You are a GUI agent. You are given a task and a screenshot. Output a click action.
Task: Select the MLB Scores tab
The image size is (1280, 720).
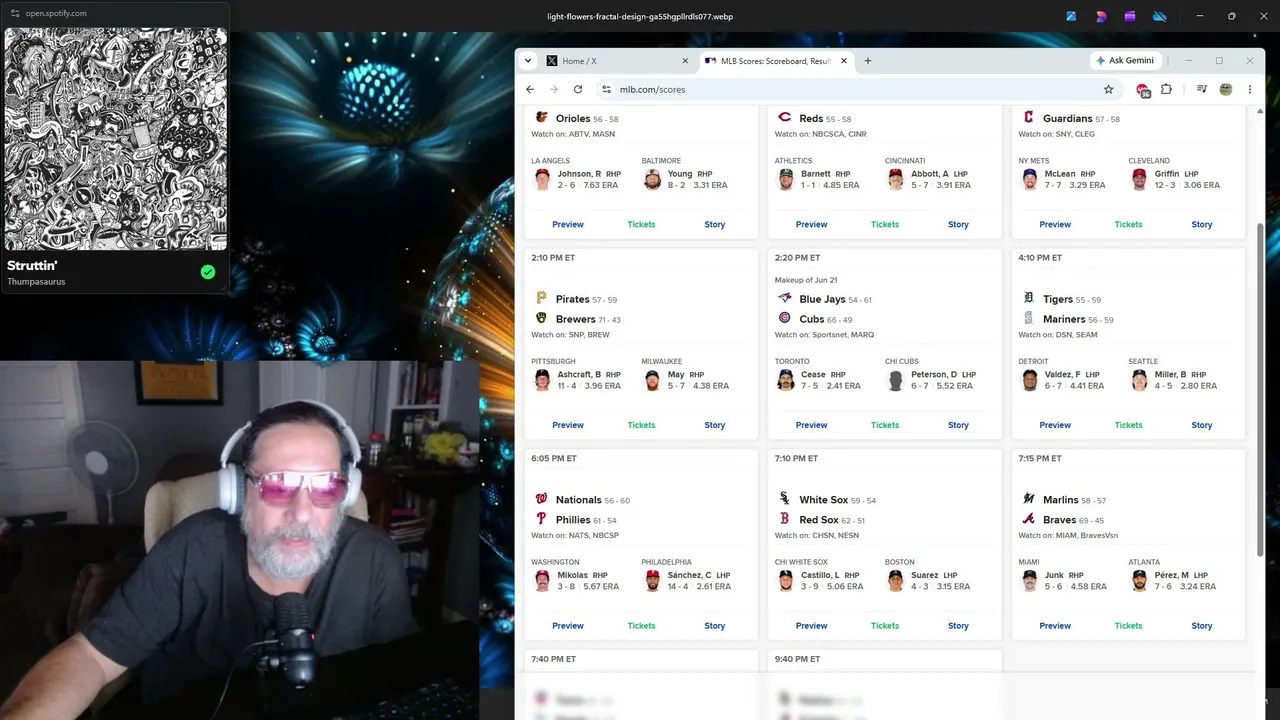click(x=776, y=61)
